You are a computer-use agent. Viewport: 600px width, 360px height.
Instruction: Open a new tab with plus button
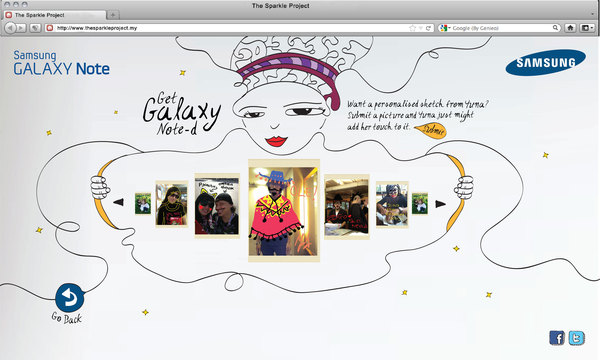113,15
